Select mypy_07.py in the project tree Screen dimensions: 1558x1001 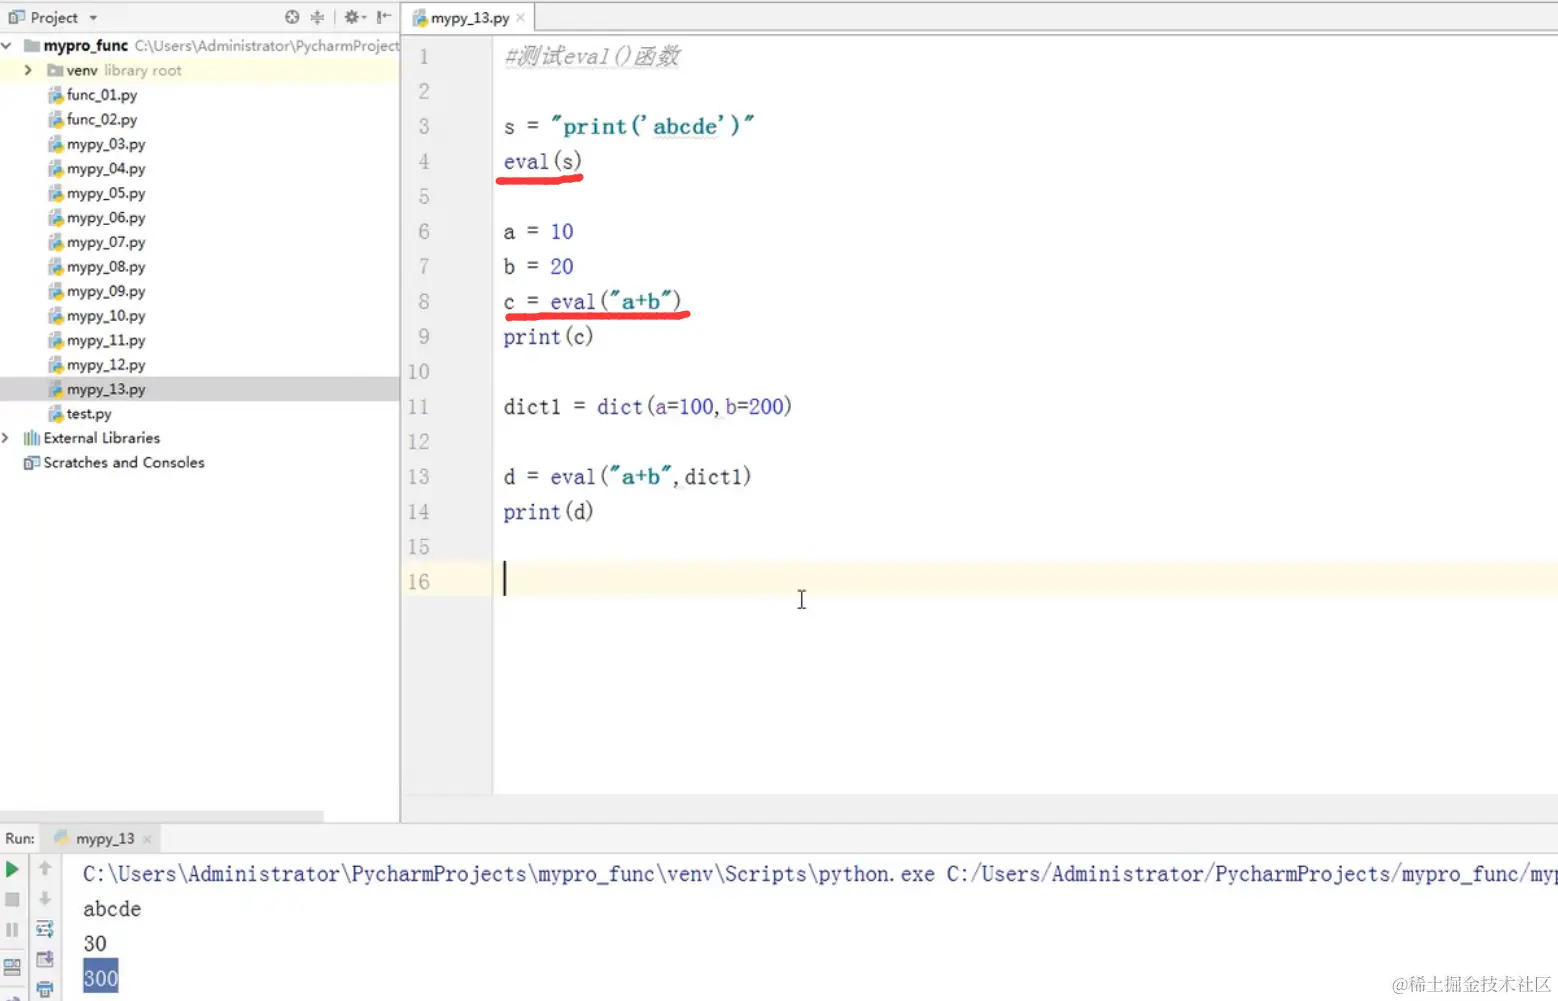[x=105, y=242]
